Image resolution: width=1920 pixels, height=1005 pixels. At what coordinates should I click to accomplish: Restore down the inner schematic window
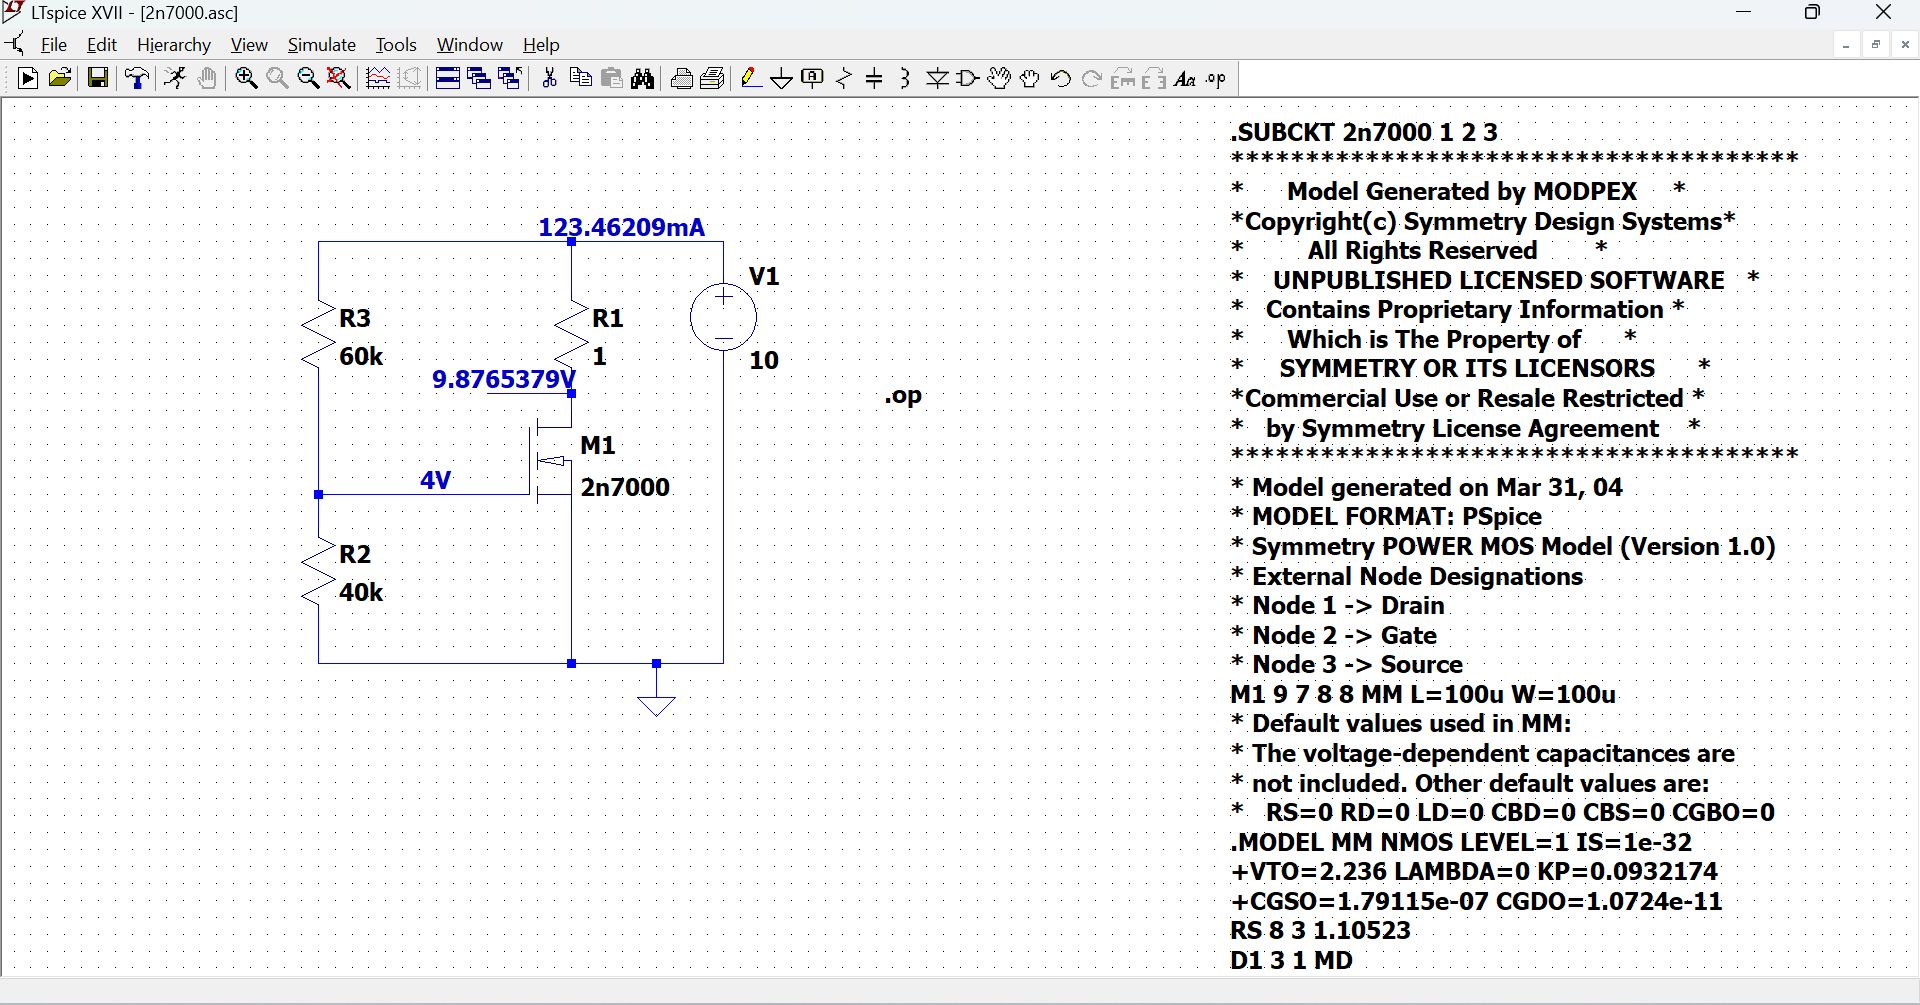[1875, 45]
